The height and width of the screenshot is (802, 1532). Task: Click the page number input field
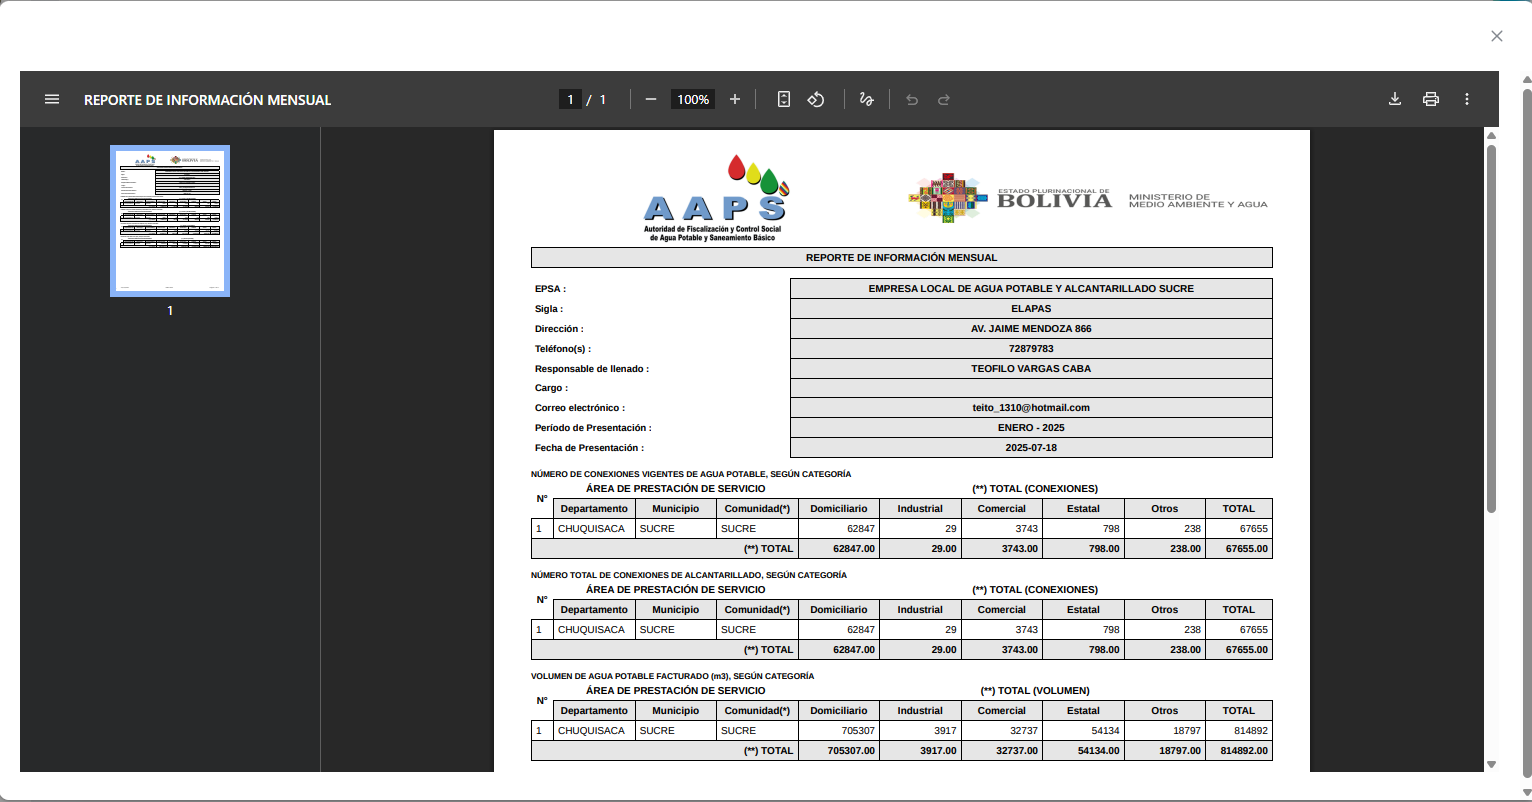click(x=570, y=99)
